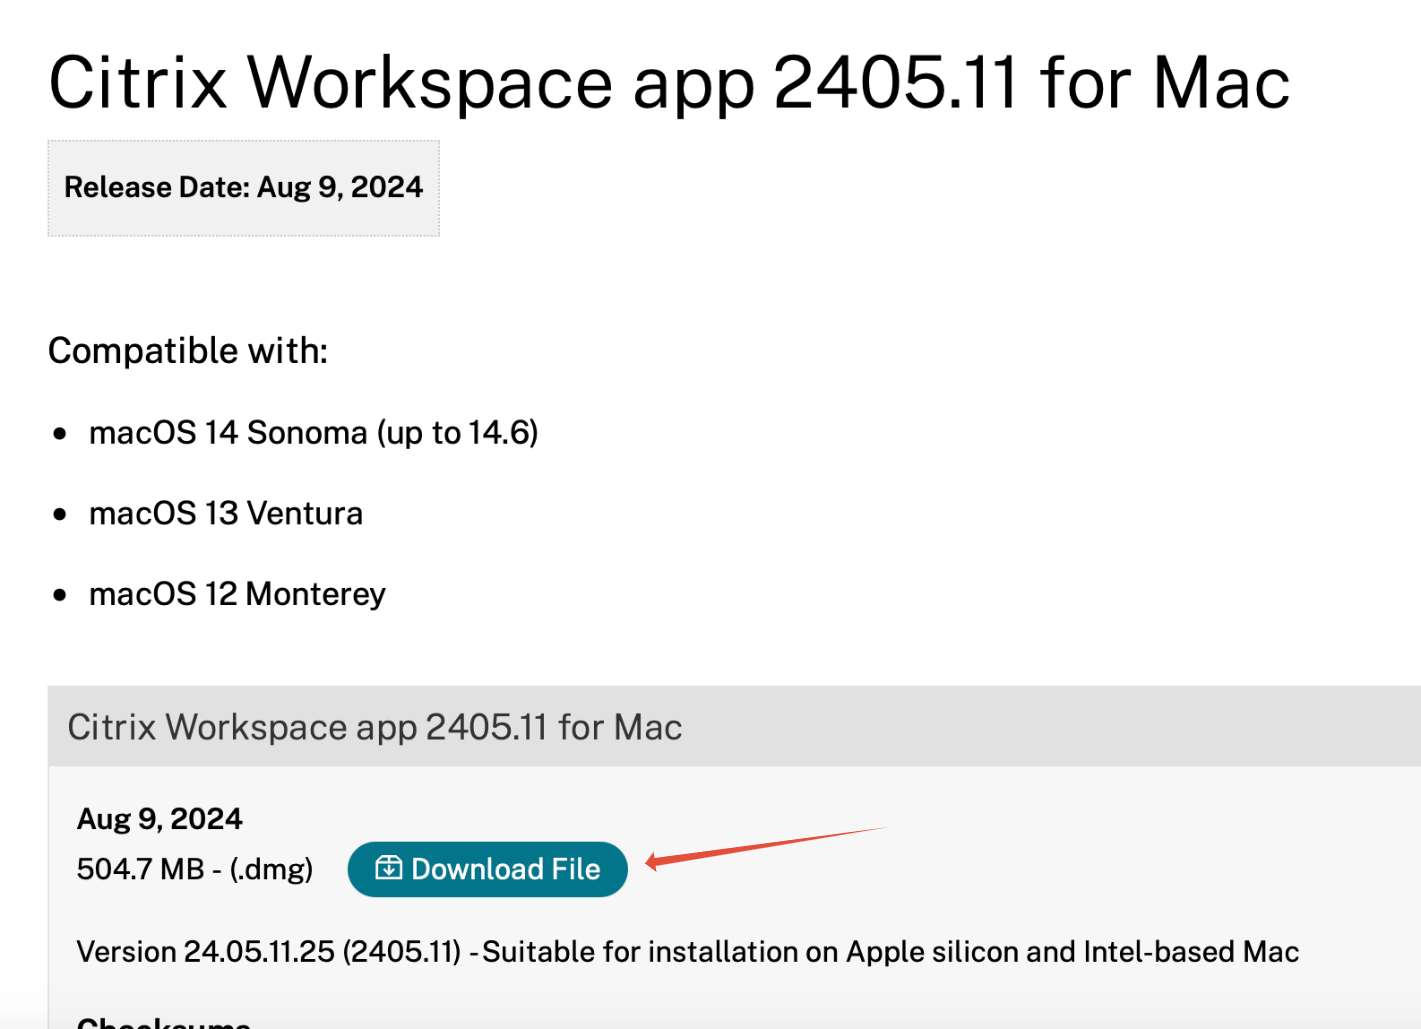Click the 'Compatible with:' heading
This screenshot has width=1421, height=1029.
pos(188,351)
